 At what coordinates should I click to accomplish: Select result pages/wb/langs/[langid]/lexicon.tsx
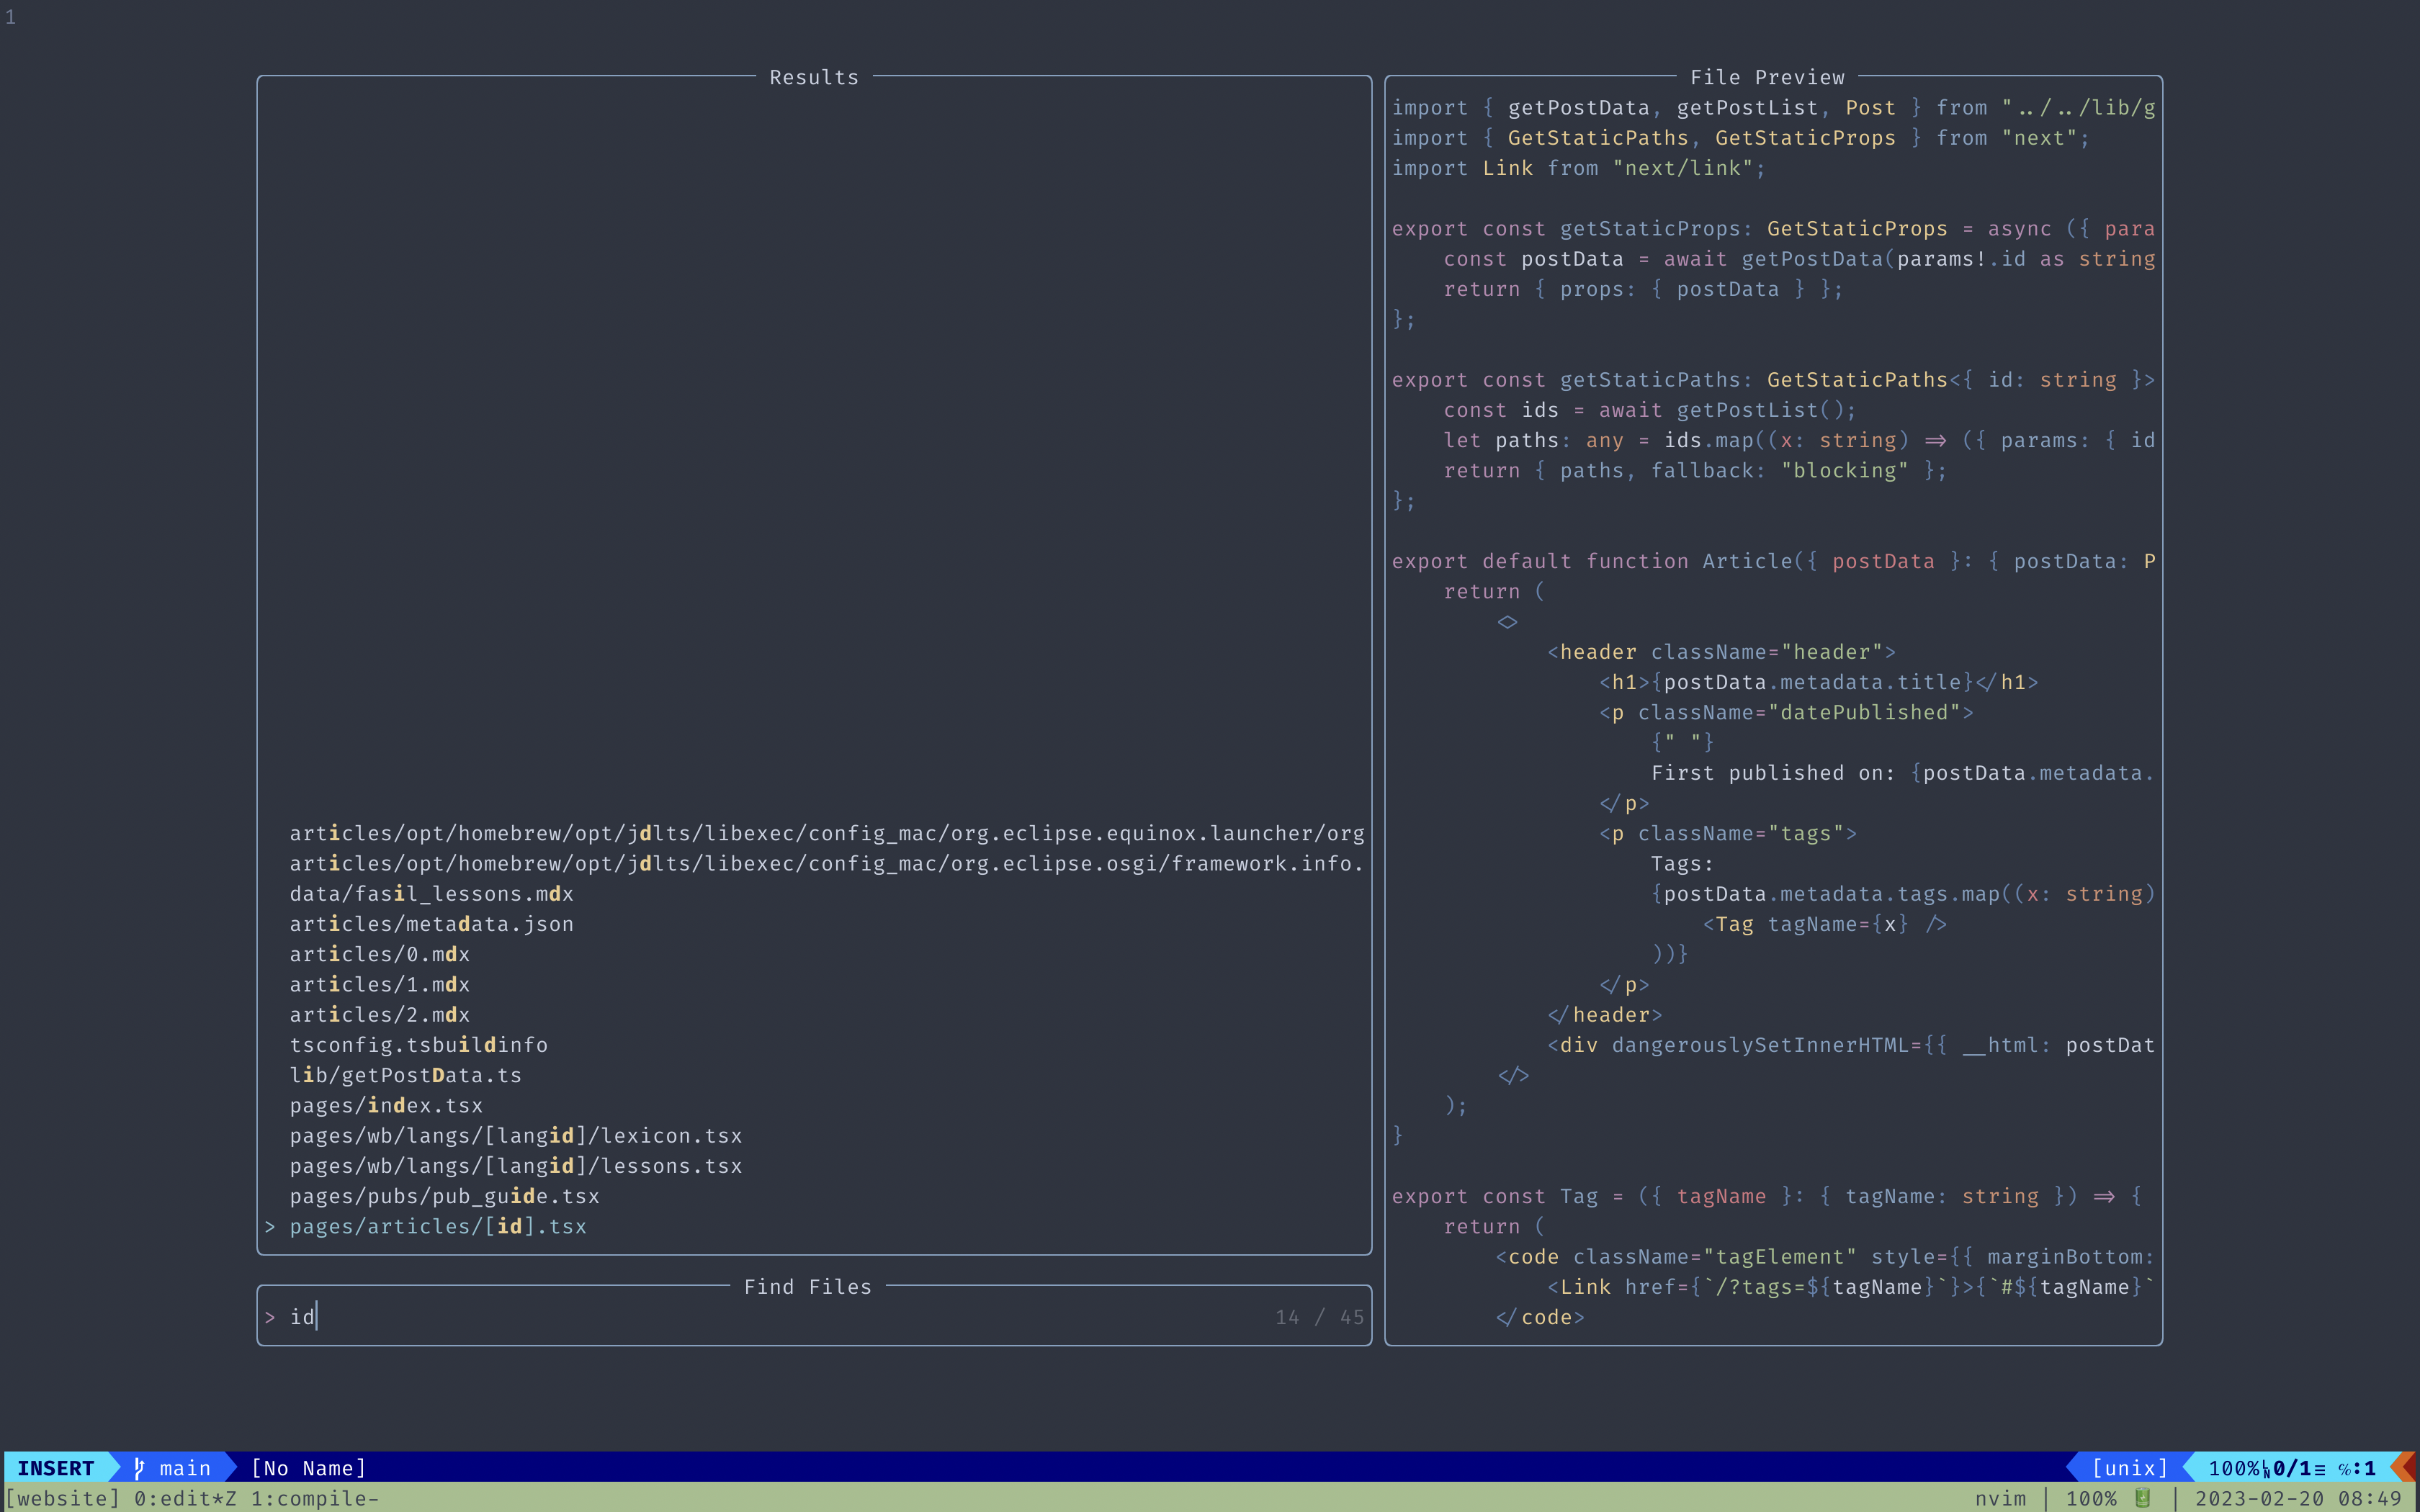point(516,1136)
